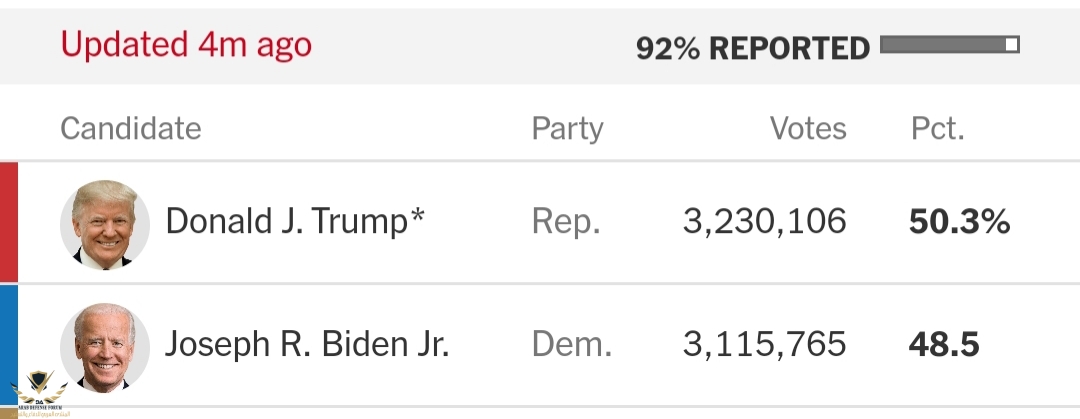Click the 92% reported progress bar
1080x419 pixels.
(950, 45)
